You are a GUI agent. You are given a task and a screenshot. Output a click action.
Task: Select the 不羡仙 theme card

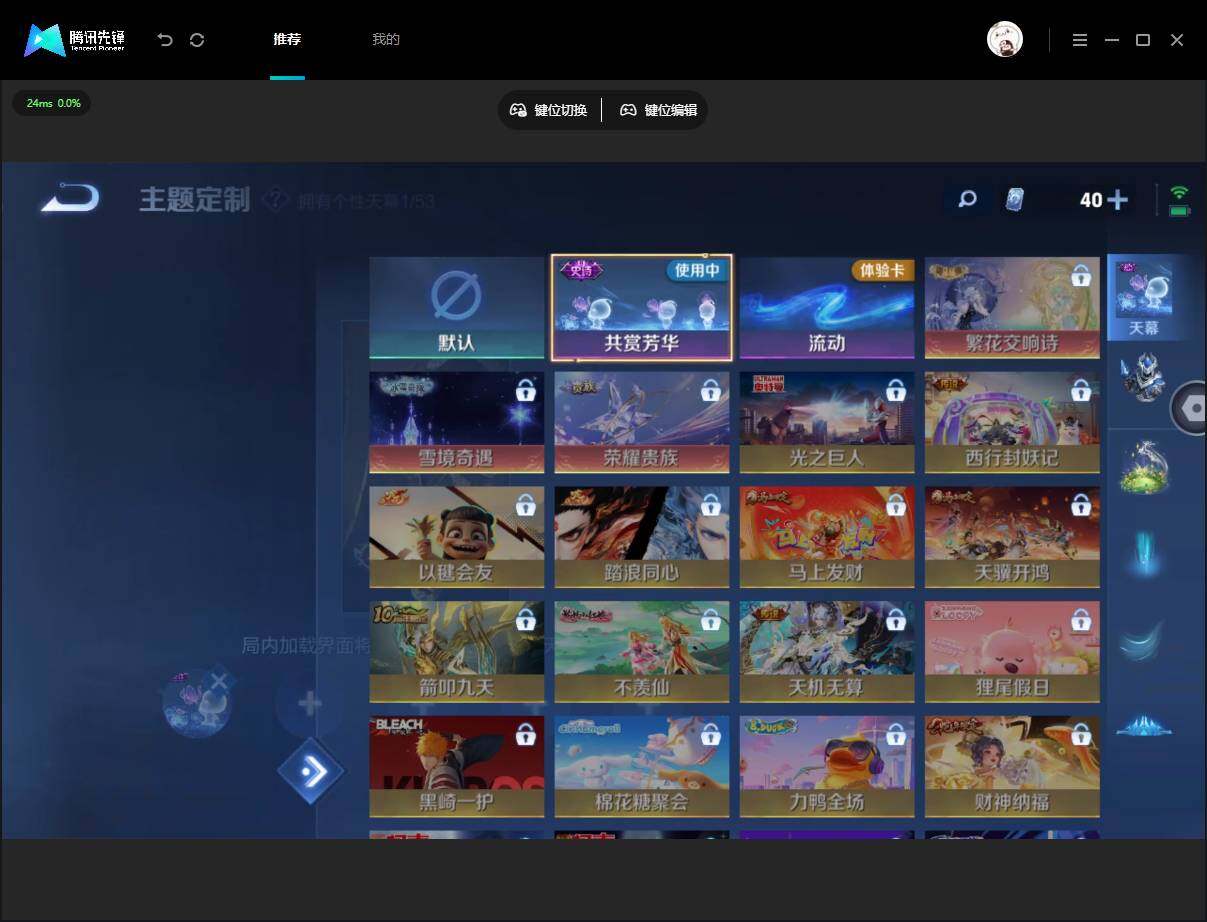coord(642,652)
